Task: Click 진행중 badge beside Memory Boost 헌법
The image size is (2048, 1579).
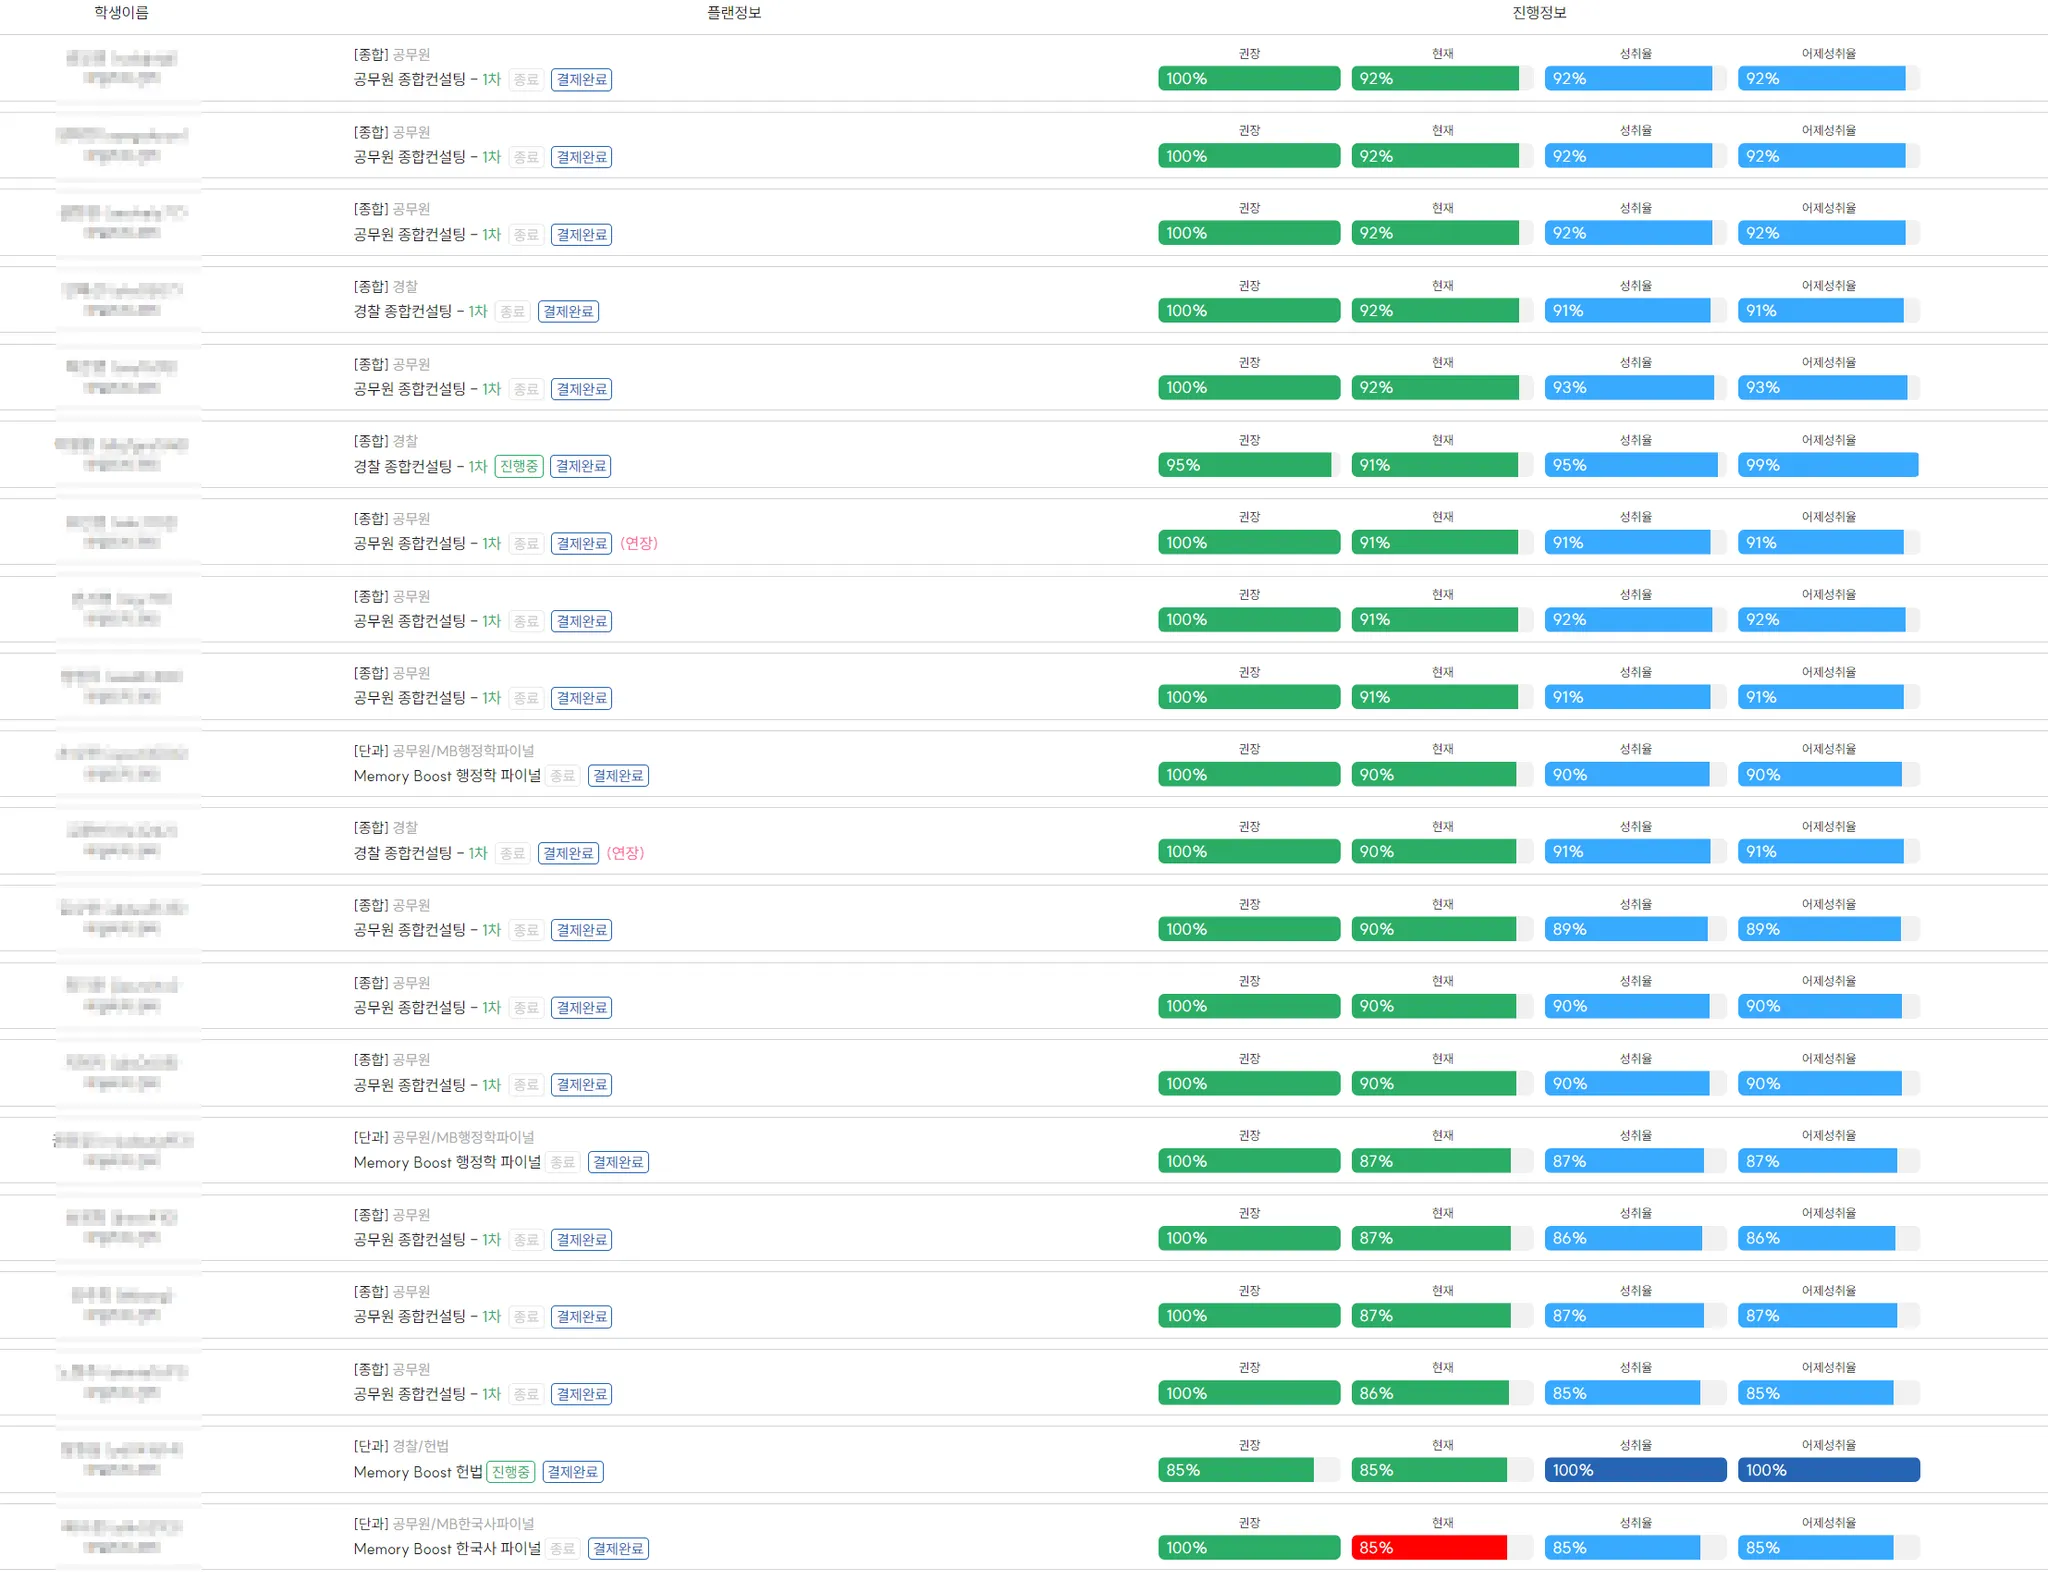Action: click(x=511, y=1472)
